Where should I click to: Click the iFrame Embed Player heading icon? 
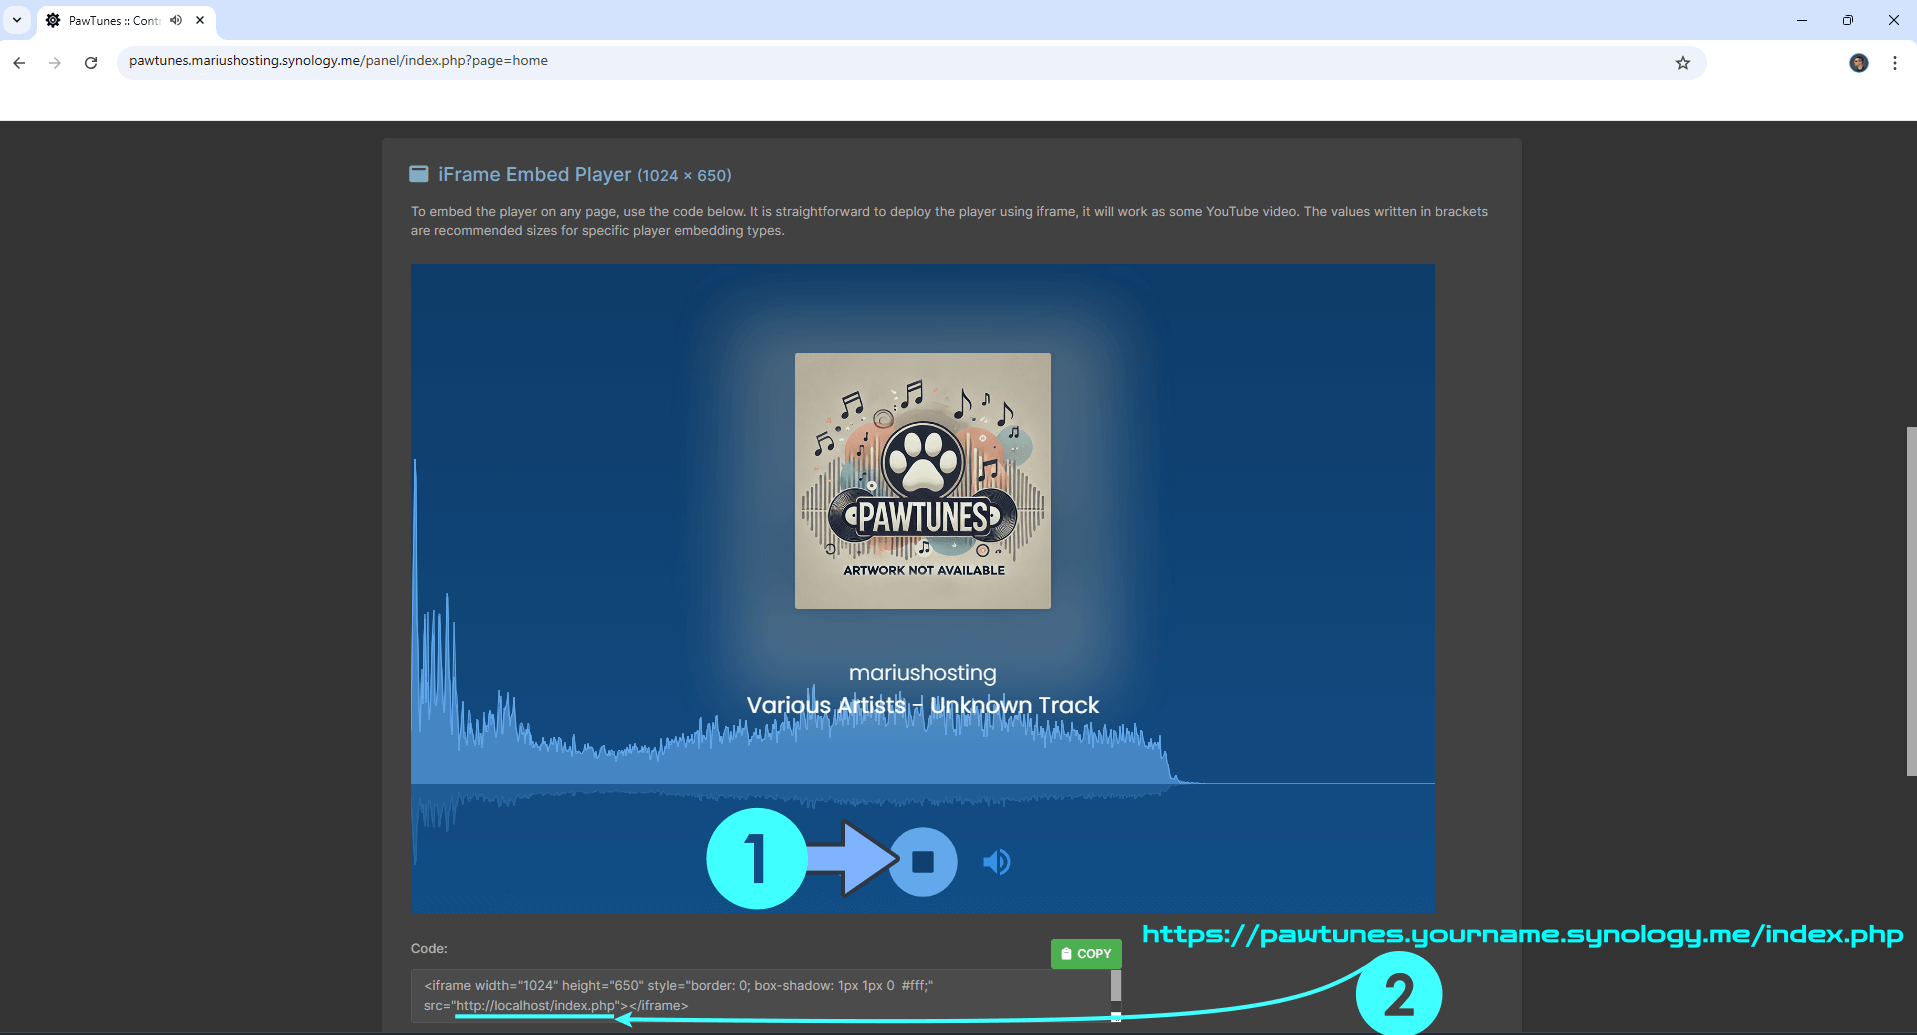419,174
